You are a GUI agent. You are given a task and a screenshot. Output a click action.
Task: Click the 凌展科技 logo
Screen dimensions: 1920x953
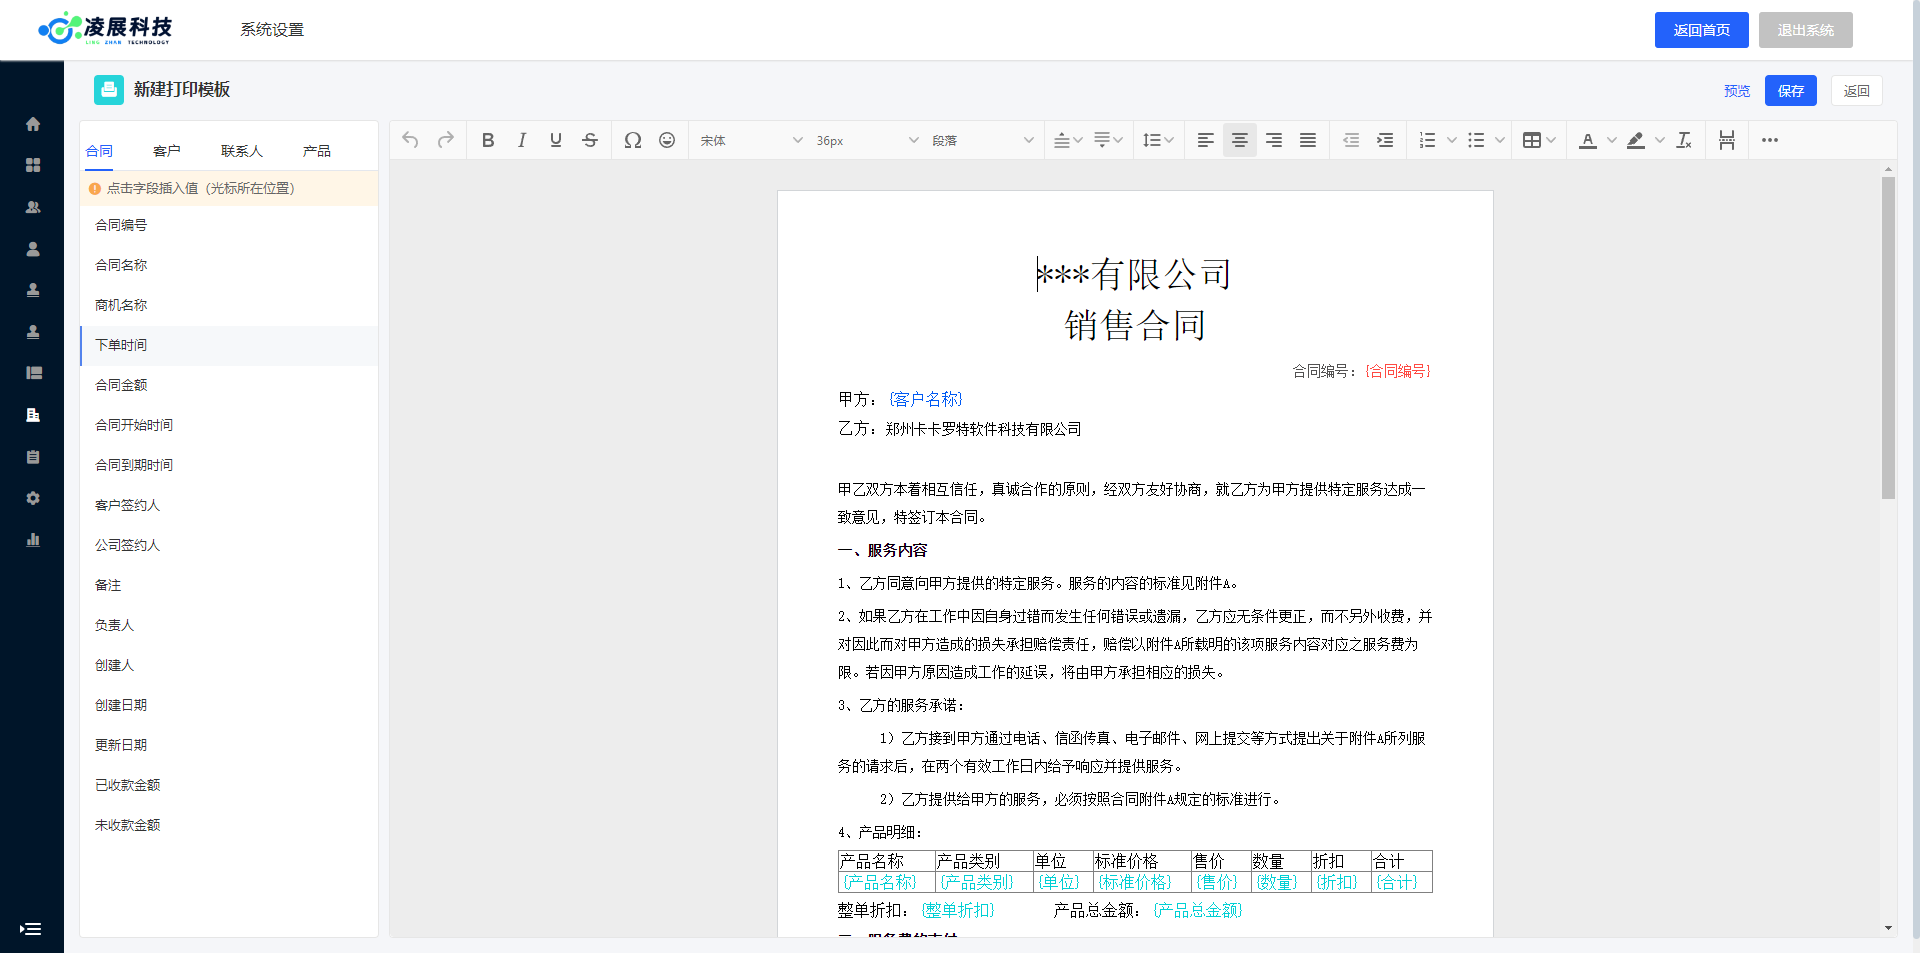click(106, 29)
